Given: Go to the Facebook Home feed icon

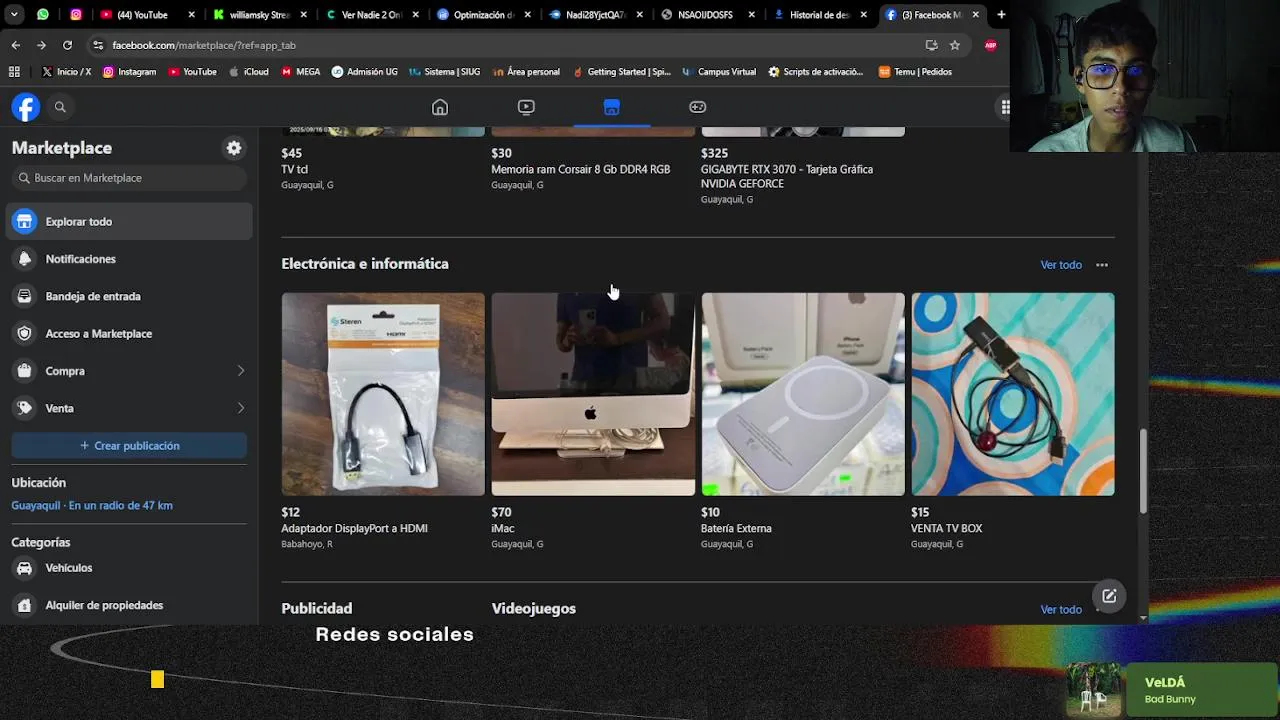Looking at the screenshot, I should click(440, 107).
